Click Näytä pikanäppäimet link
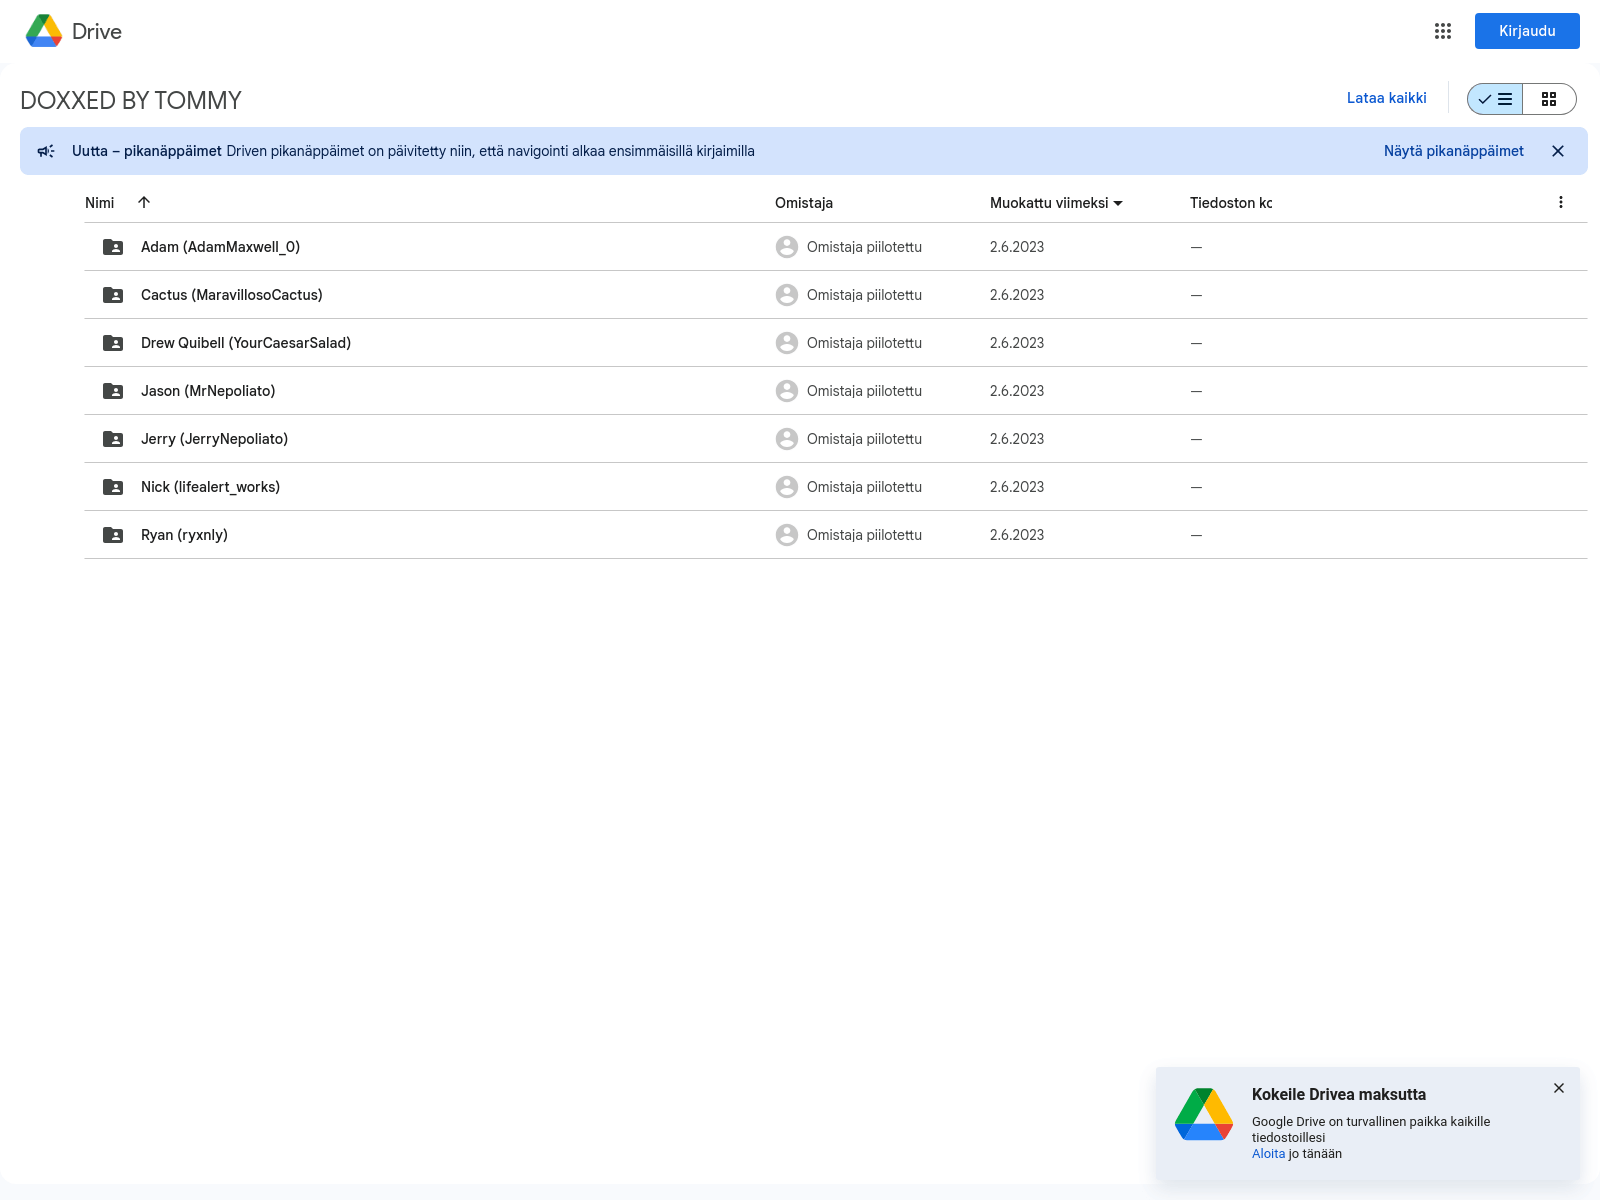 [x=1454, y=151]
